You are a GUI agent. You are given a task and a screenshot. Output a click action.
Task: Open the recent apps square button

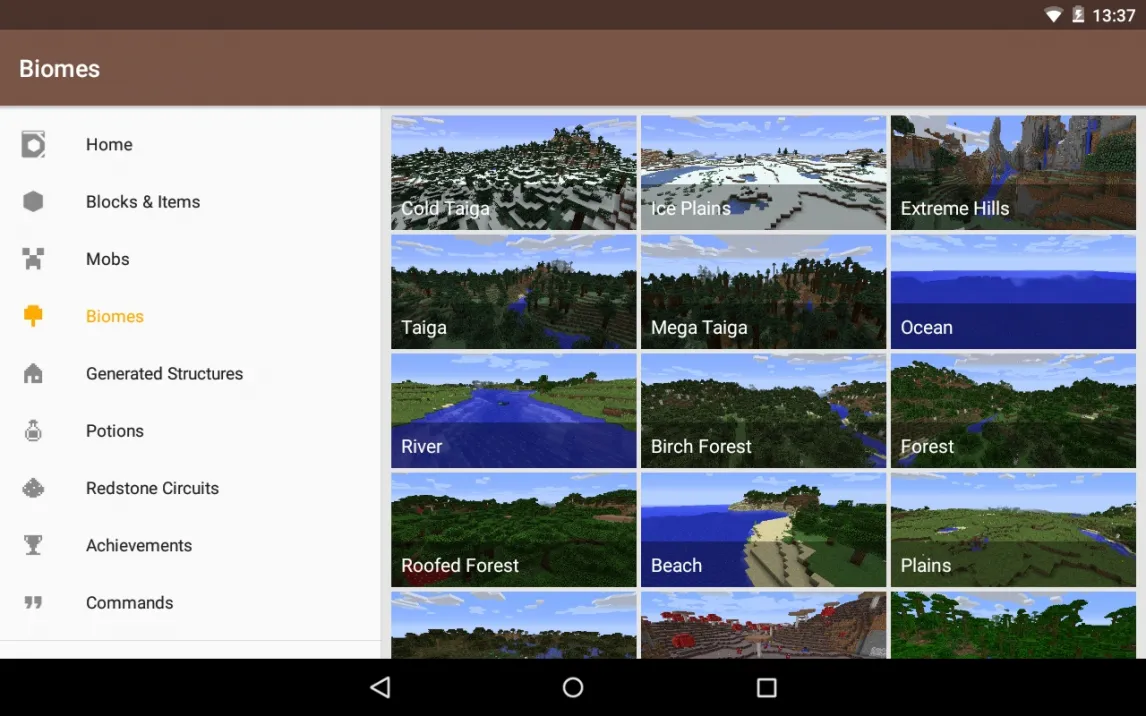click(x=766, y=687)
